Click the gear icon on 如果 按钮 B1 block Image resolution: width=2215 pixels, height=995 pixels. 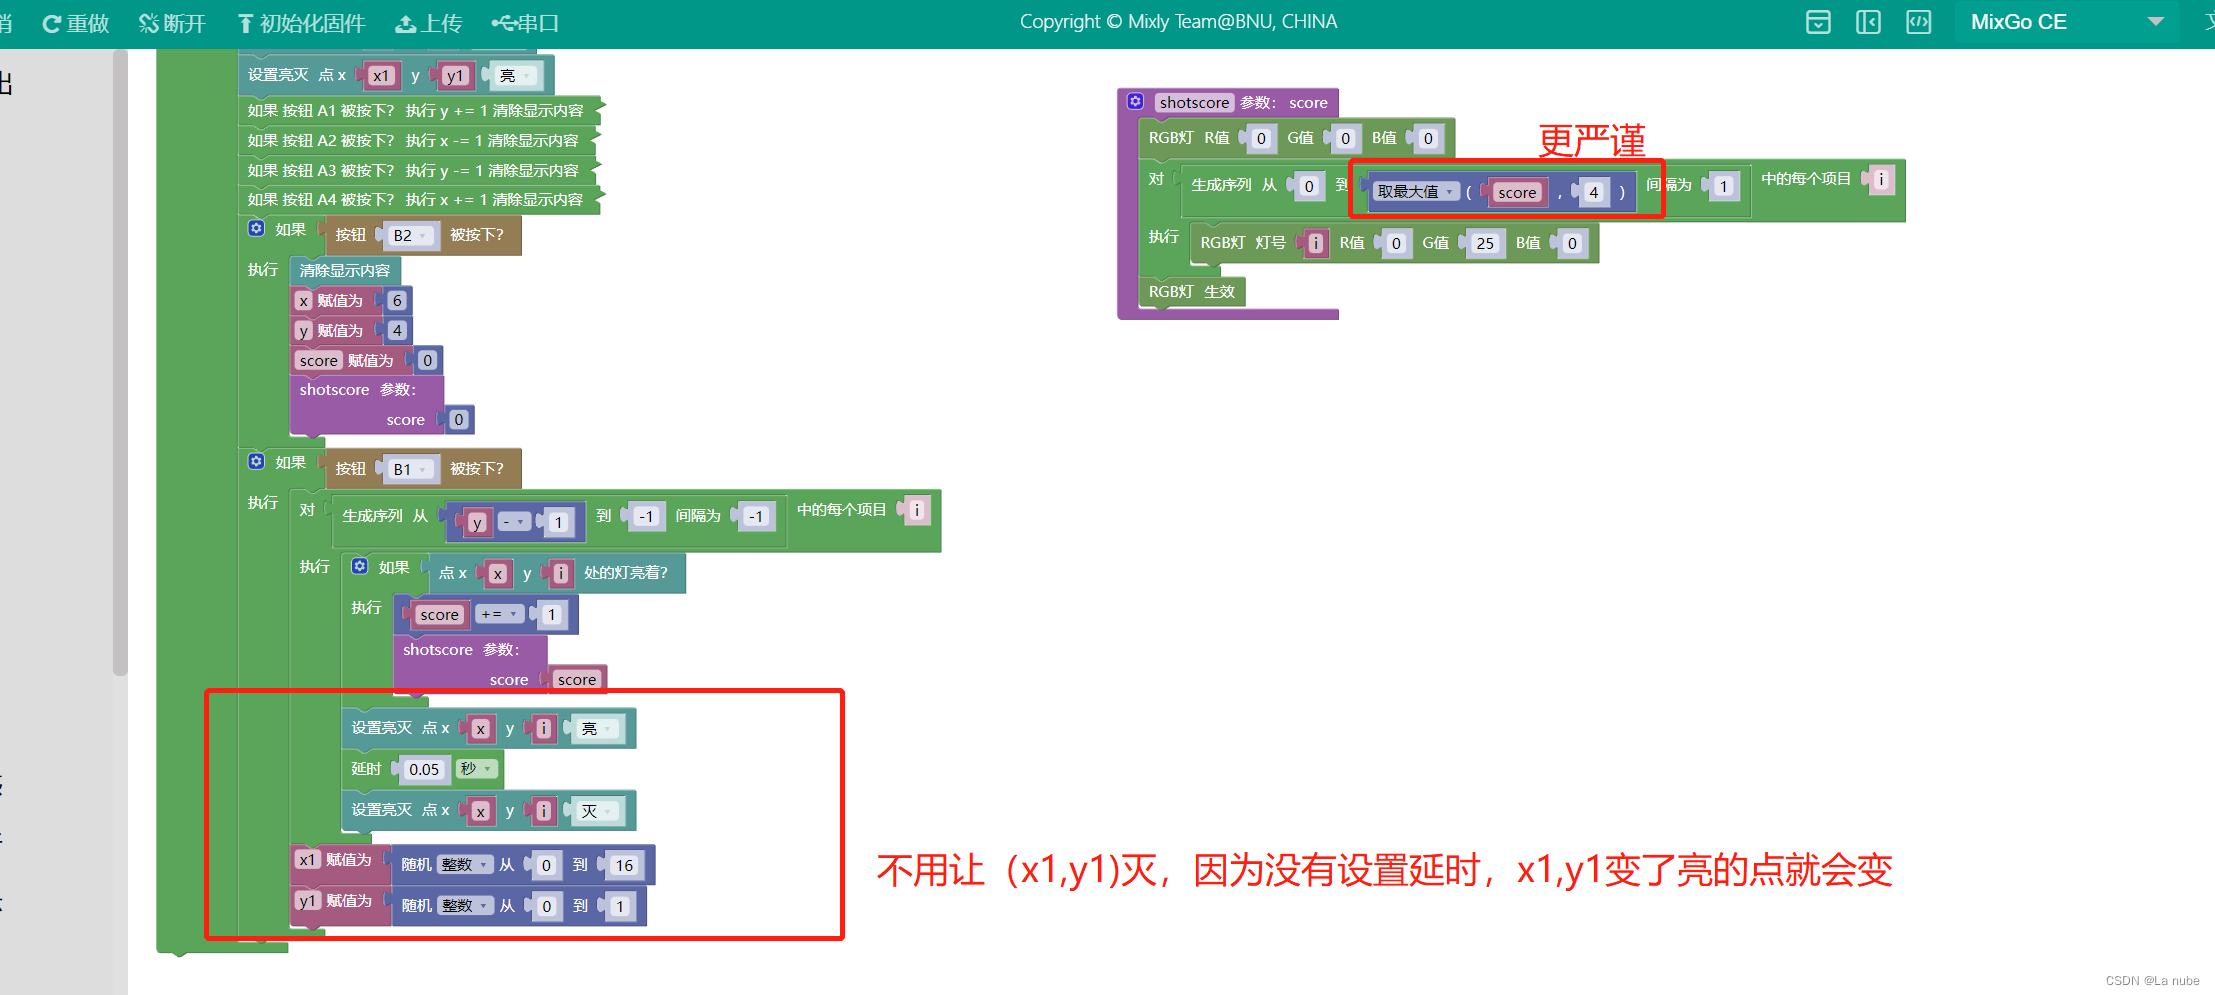coord(256,461)
